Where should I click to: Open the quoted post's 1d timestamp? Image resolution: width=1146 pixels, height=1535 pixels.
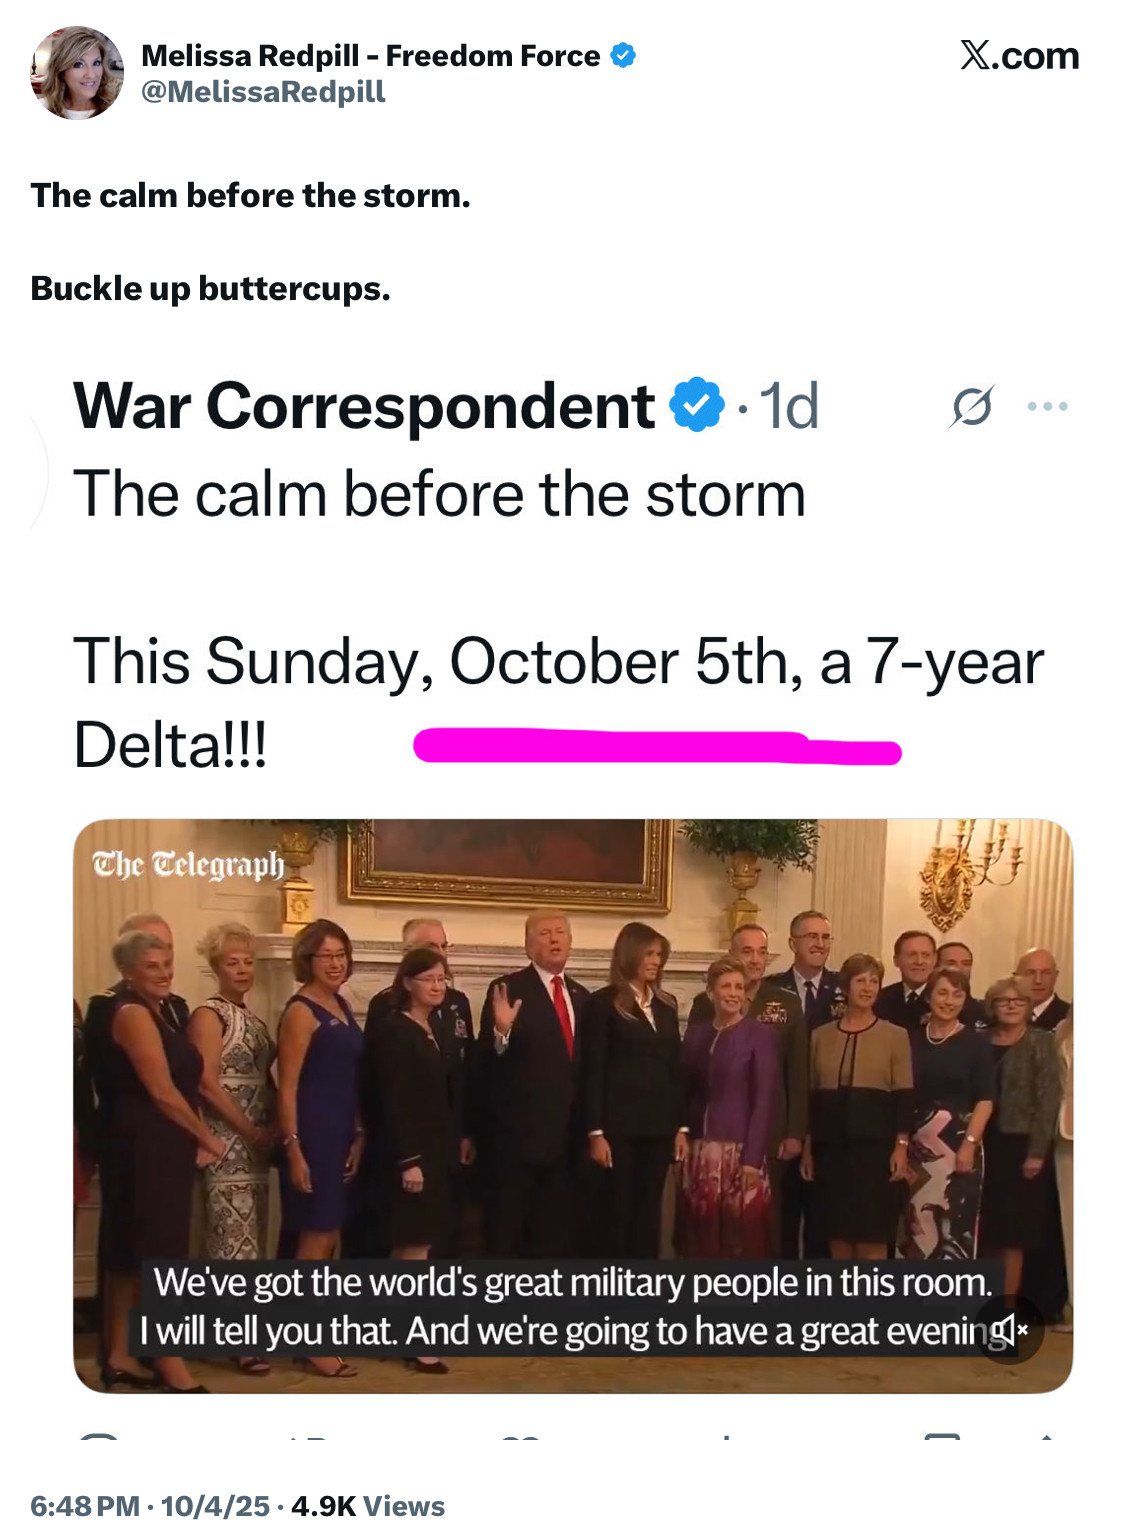click(789, 406)
